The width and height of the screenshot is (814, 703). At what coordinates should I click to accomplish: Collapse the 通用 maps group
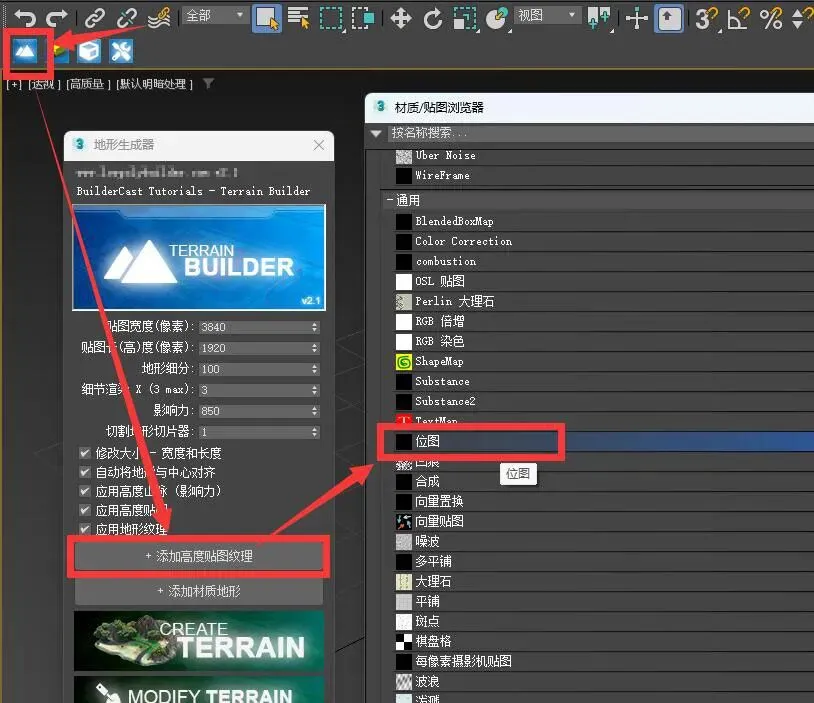390,200
